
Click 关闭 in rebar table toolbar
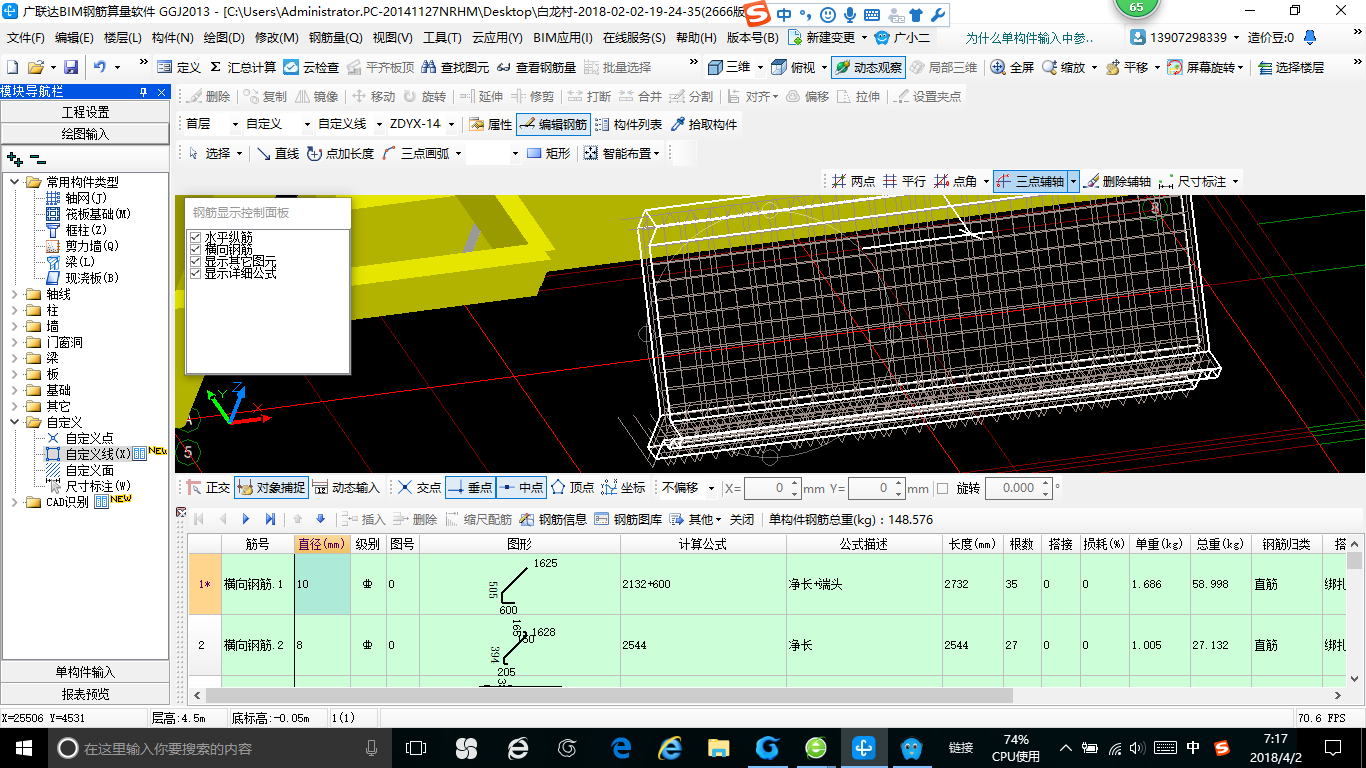742,519
